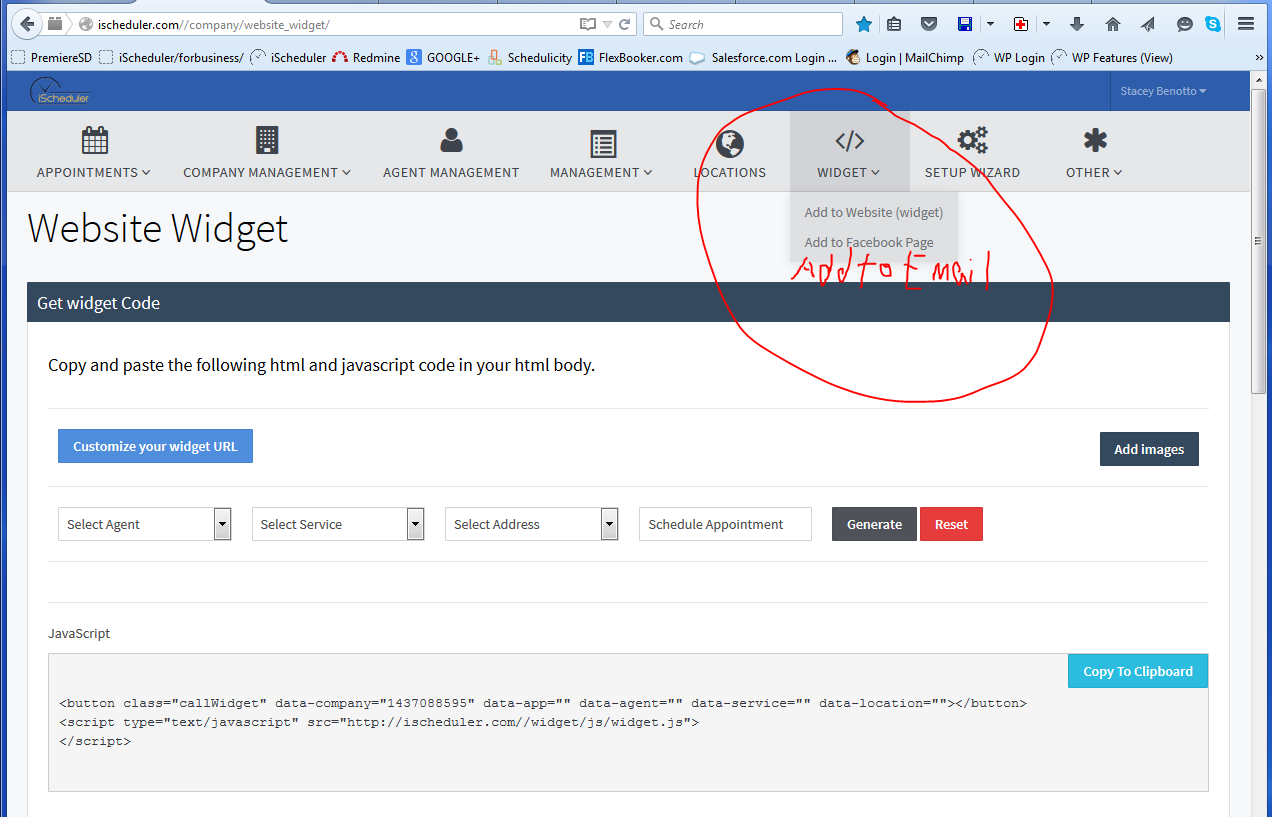The image size is (1272, 817).
Task: Go to the browser home page
Action: pos(1113,24)
